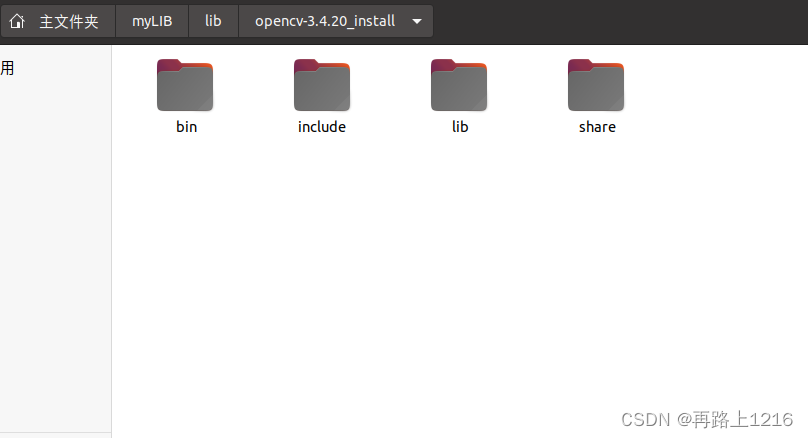Select the share folder icon

(x=596, y=85)
